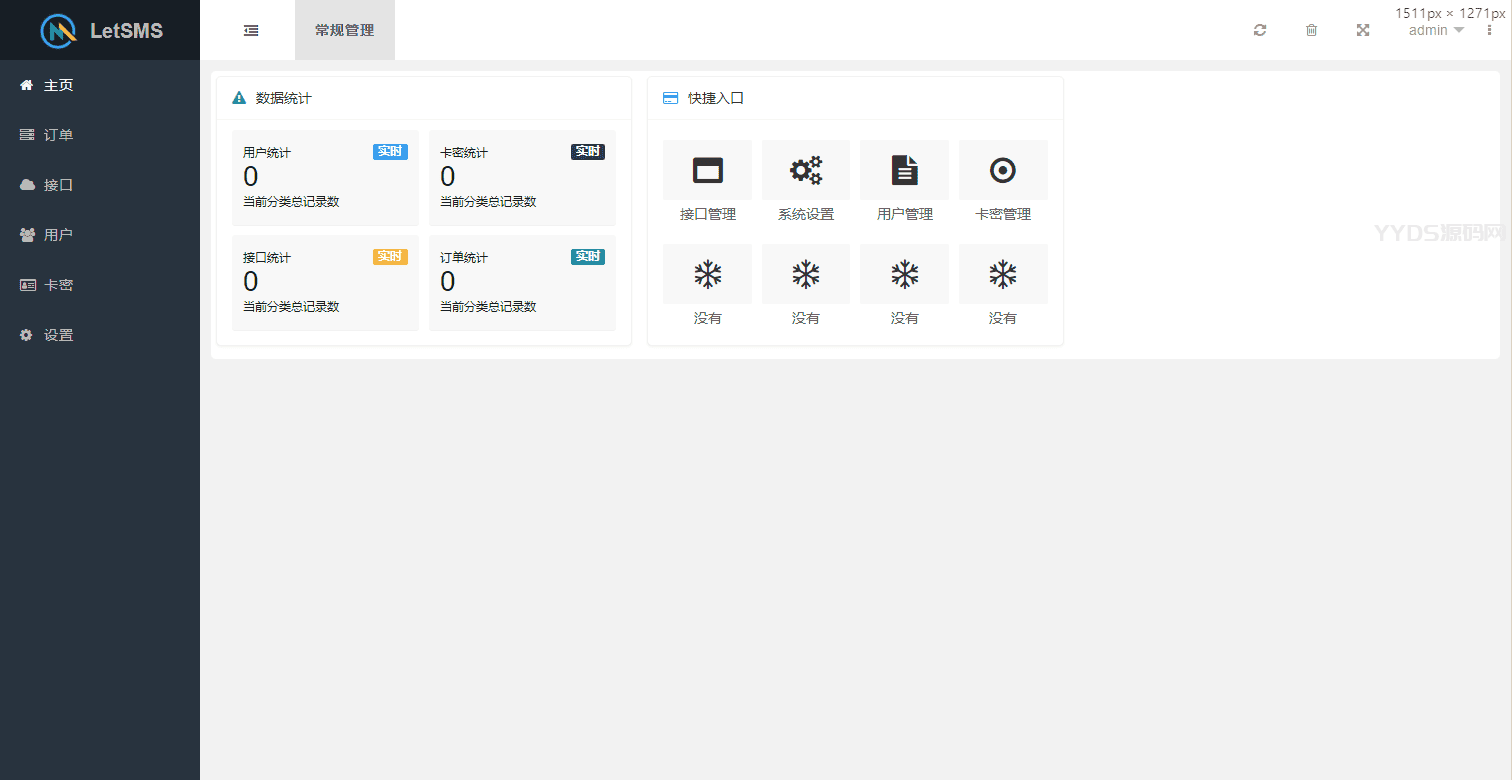Open the vertical three-dots more menu
This screenshot has width=1512, height=780.
[x=1489, y=30]
